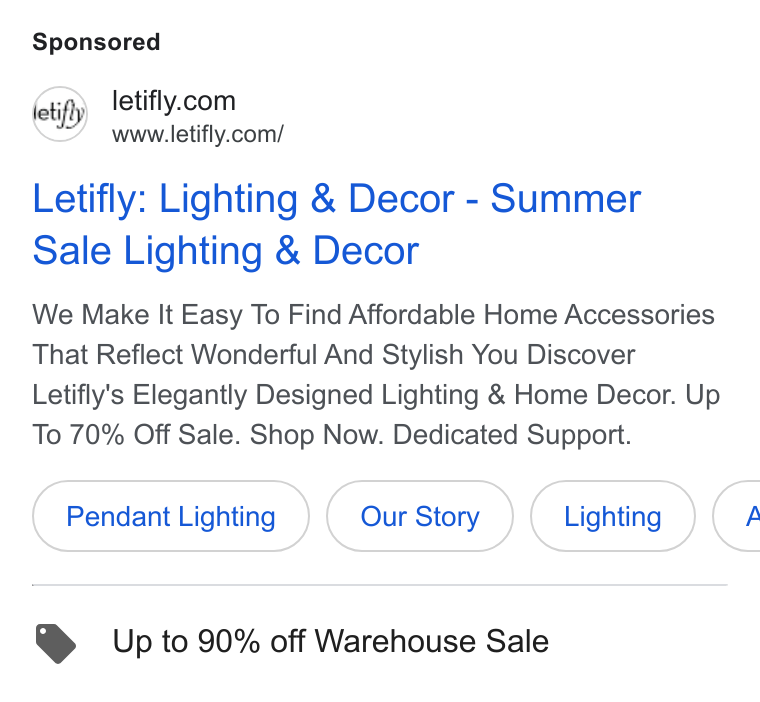Choose the Lighting sitelink chip

point(613,516)
